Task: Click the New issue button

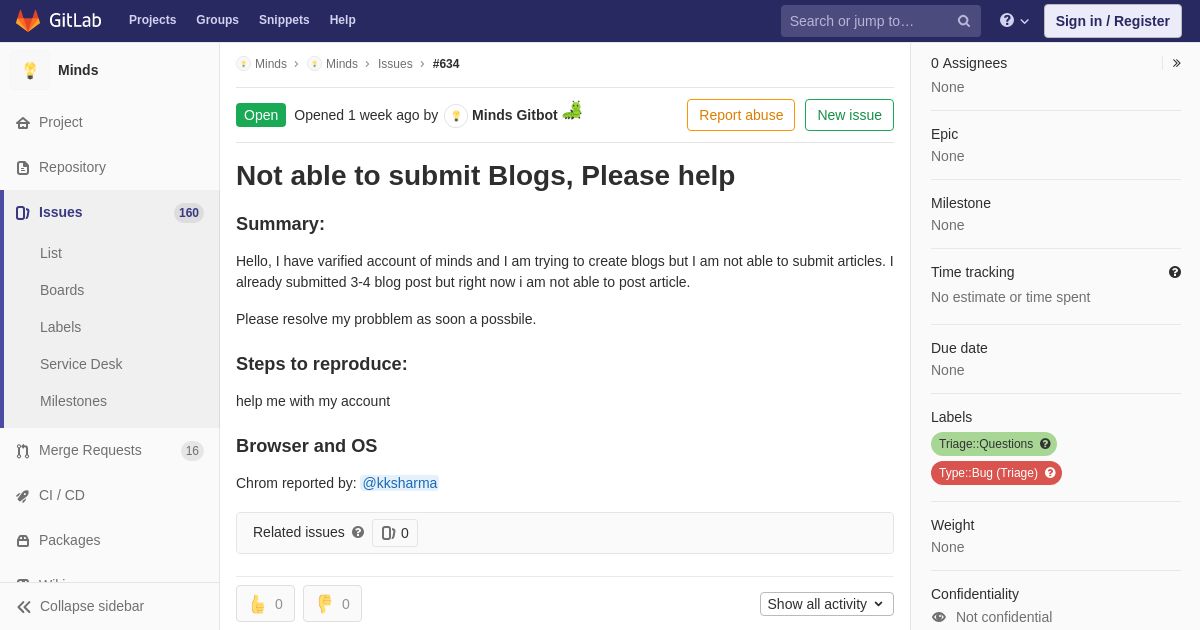Action: [849, 115]
